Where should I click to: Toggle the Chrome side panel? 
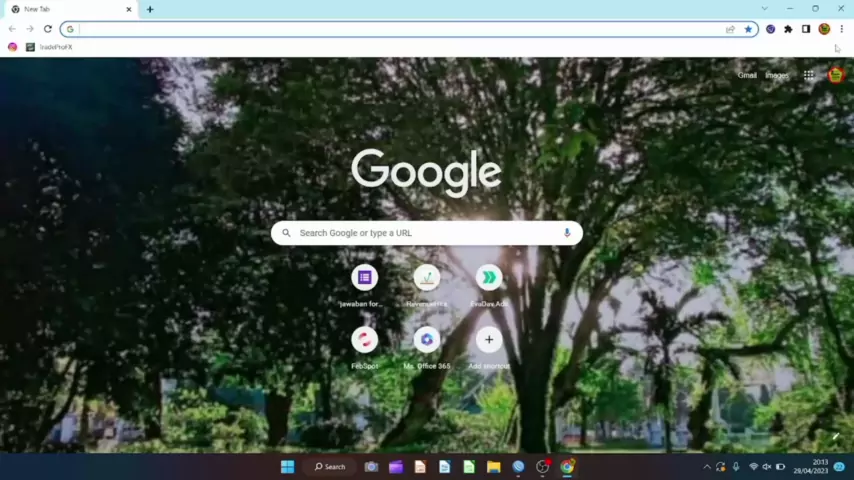806,29
